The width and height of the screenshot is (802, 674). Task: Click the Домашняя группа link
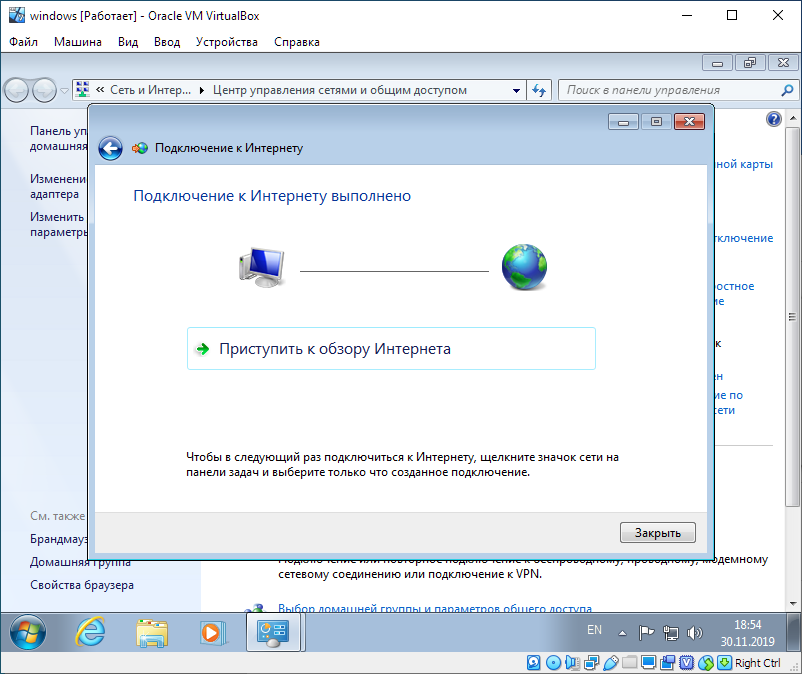[x=80, y=563]
